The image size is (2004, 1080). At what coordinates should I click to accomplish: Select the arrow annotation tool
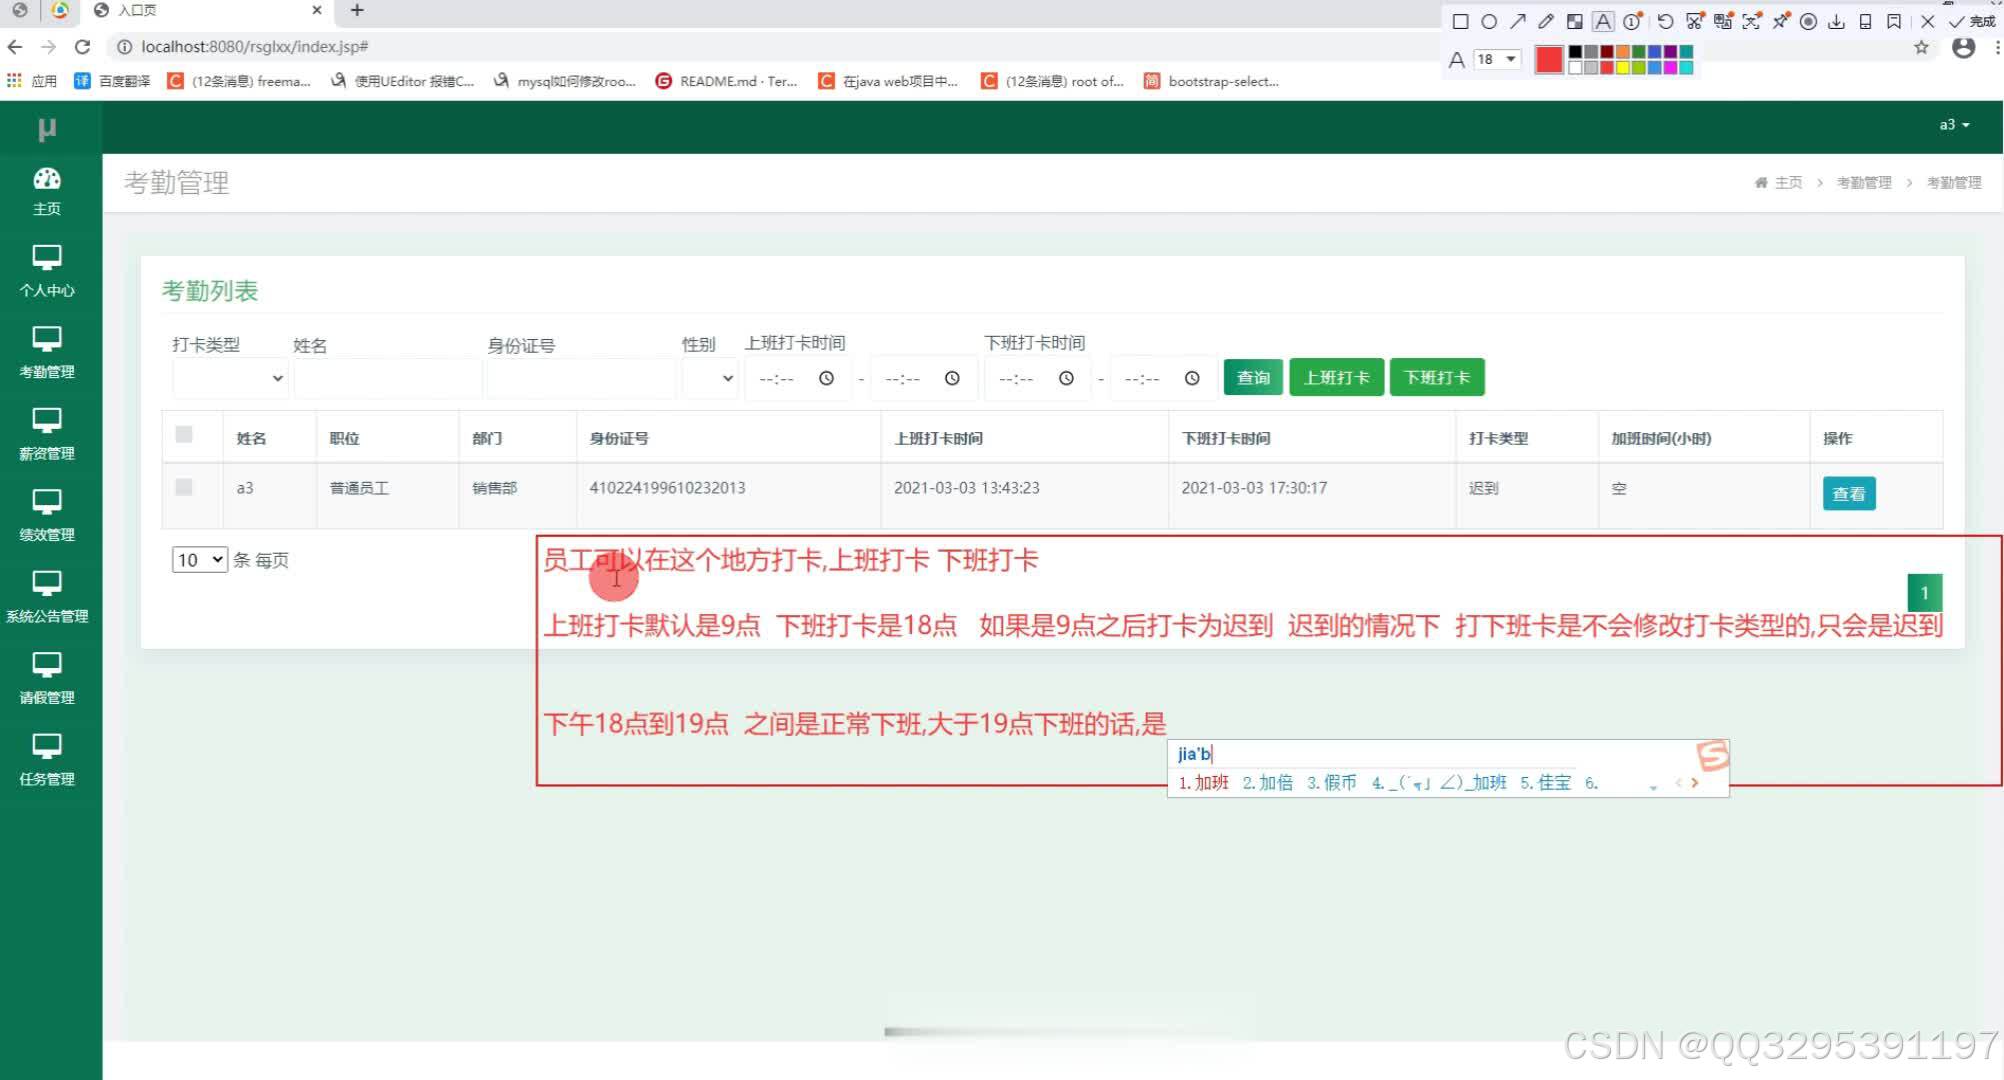[x=1518, y=21]
